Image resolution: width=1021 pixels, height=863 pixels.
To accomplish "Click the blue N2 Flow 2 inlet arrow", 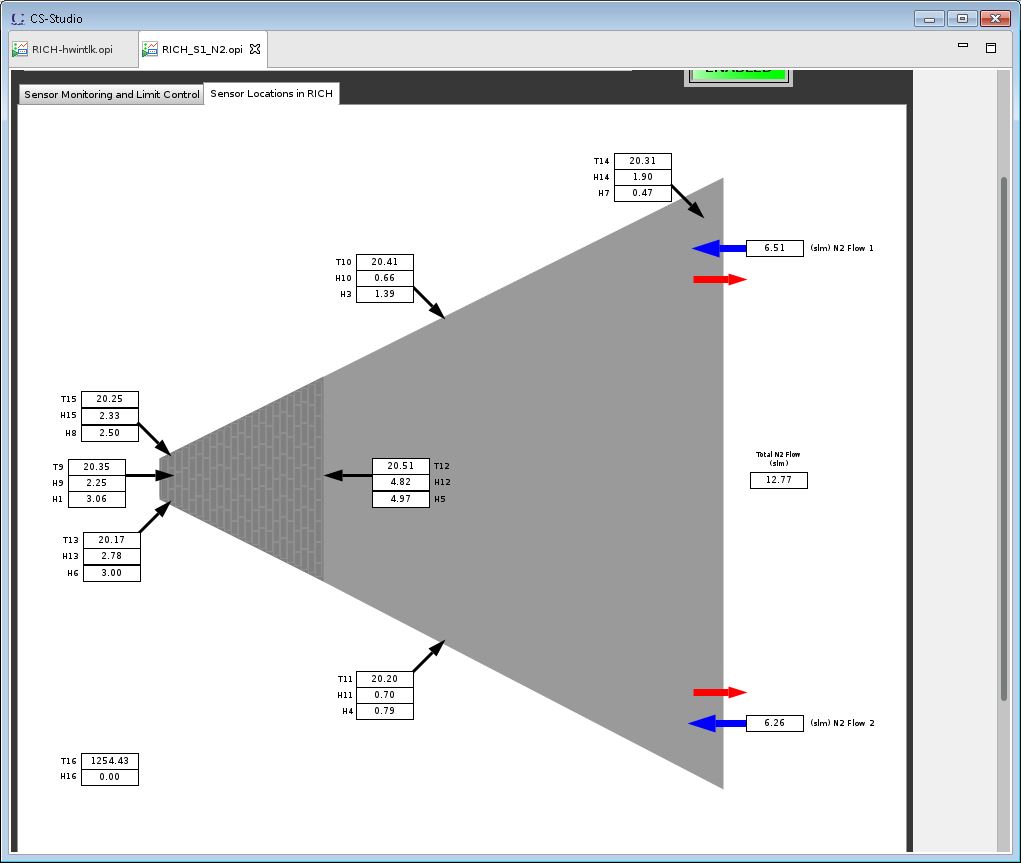I will (x=717, y=723).
